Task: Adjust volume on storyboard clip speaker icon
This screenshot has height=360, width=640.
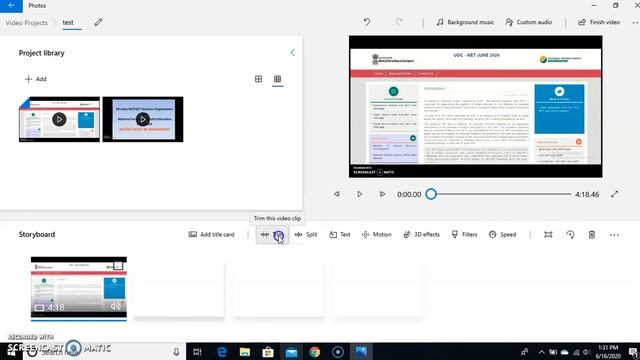Action: [x=116, y=307]
